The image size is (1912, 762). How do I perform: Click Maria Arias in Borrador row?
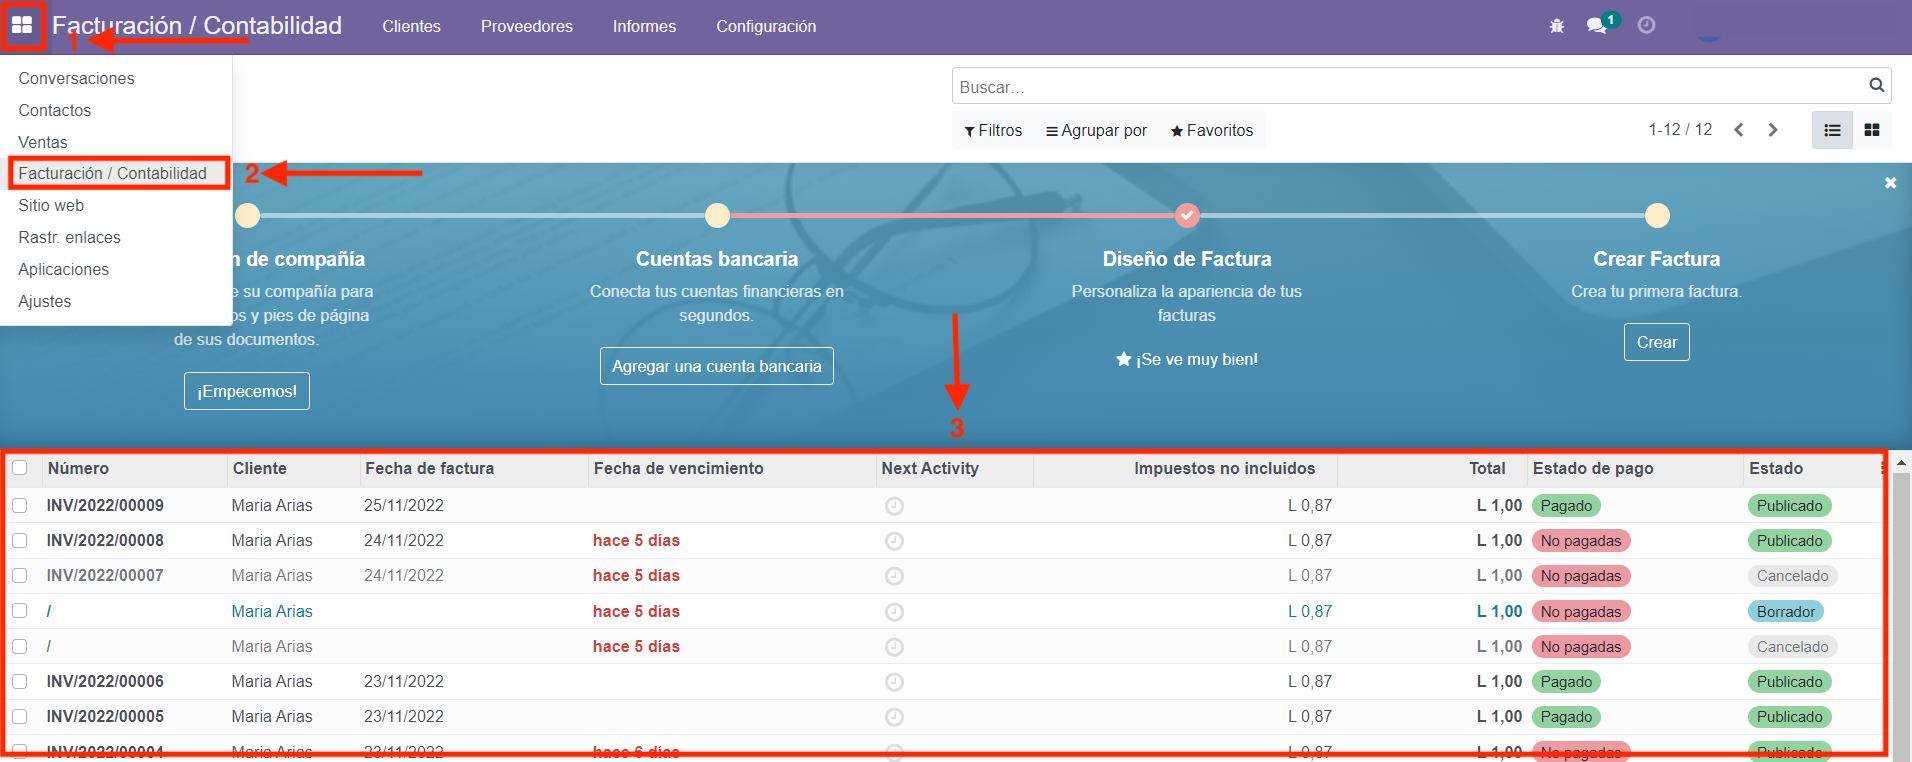click(272, 611)
